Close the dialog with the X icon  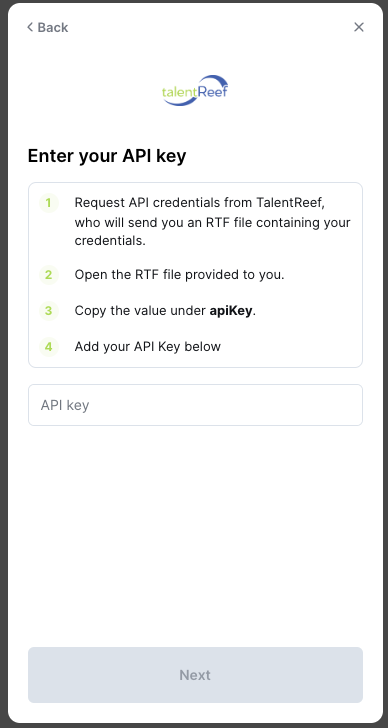[x=359, y=27]
